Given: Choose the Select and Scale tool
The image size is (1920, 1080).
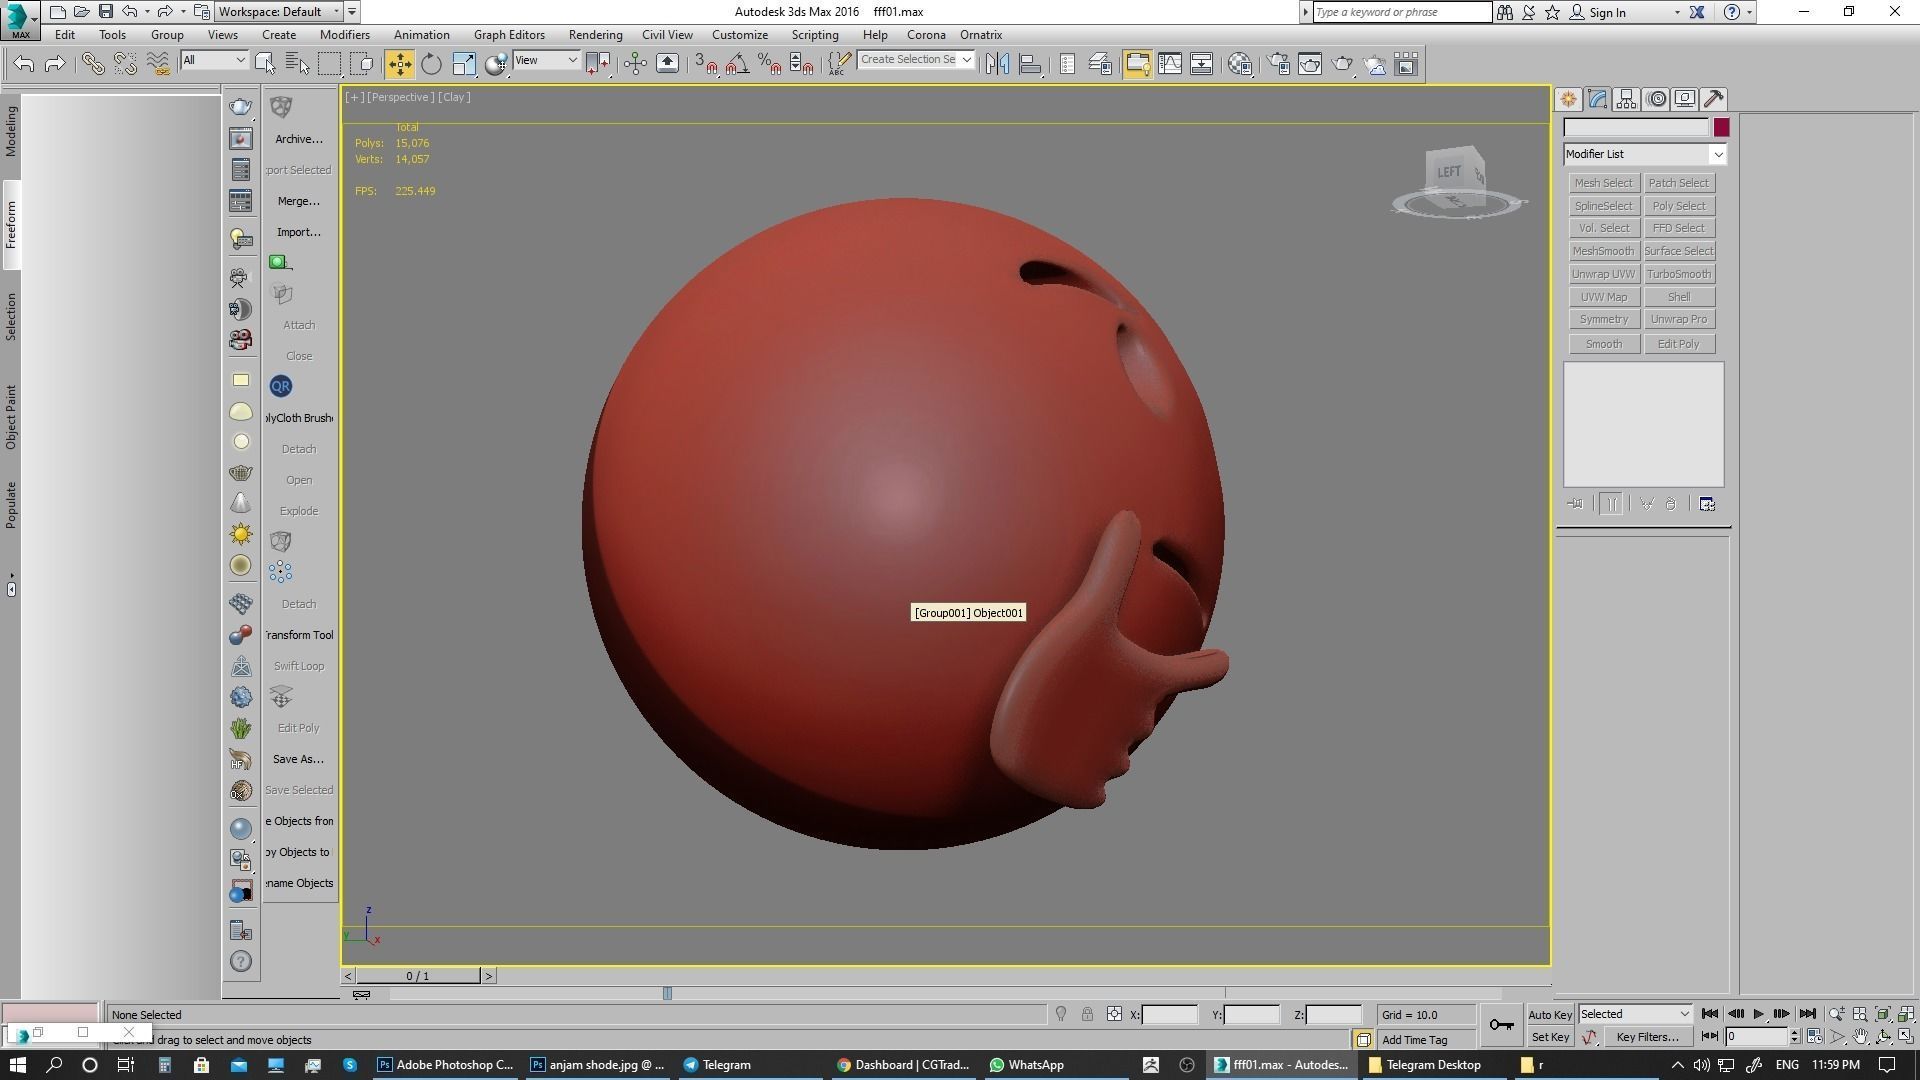Looking at the screenshot, I should [464, 64].
